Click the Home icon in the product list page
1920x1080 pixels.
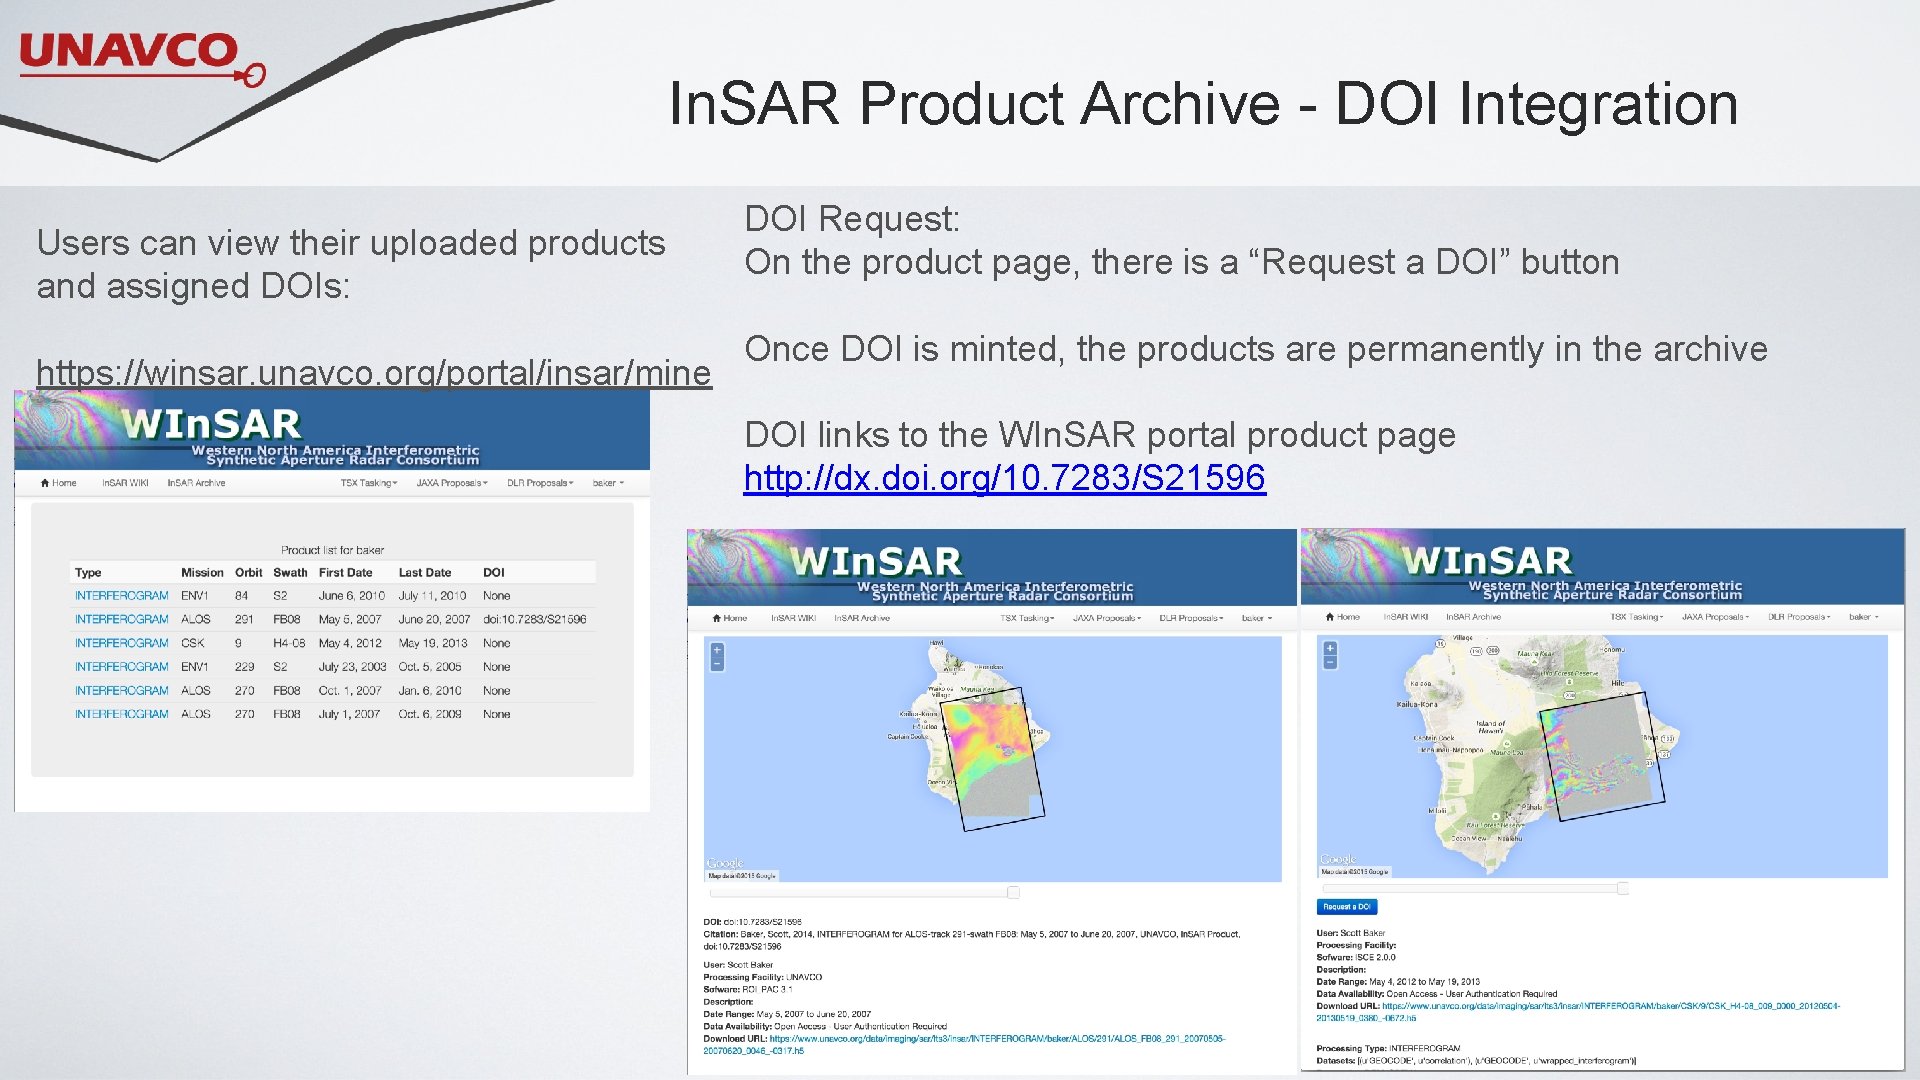[x=45, y=483]
